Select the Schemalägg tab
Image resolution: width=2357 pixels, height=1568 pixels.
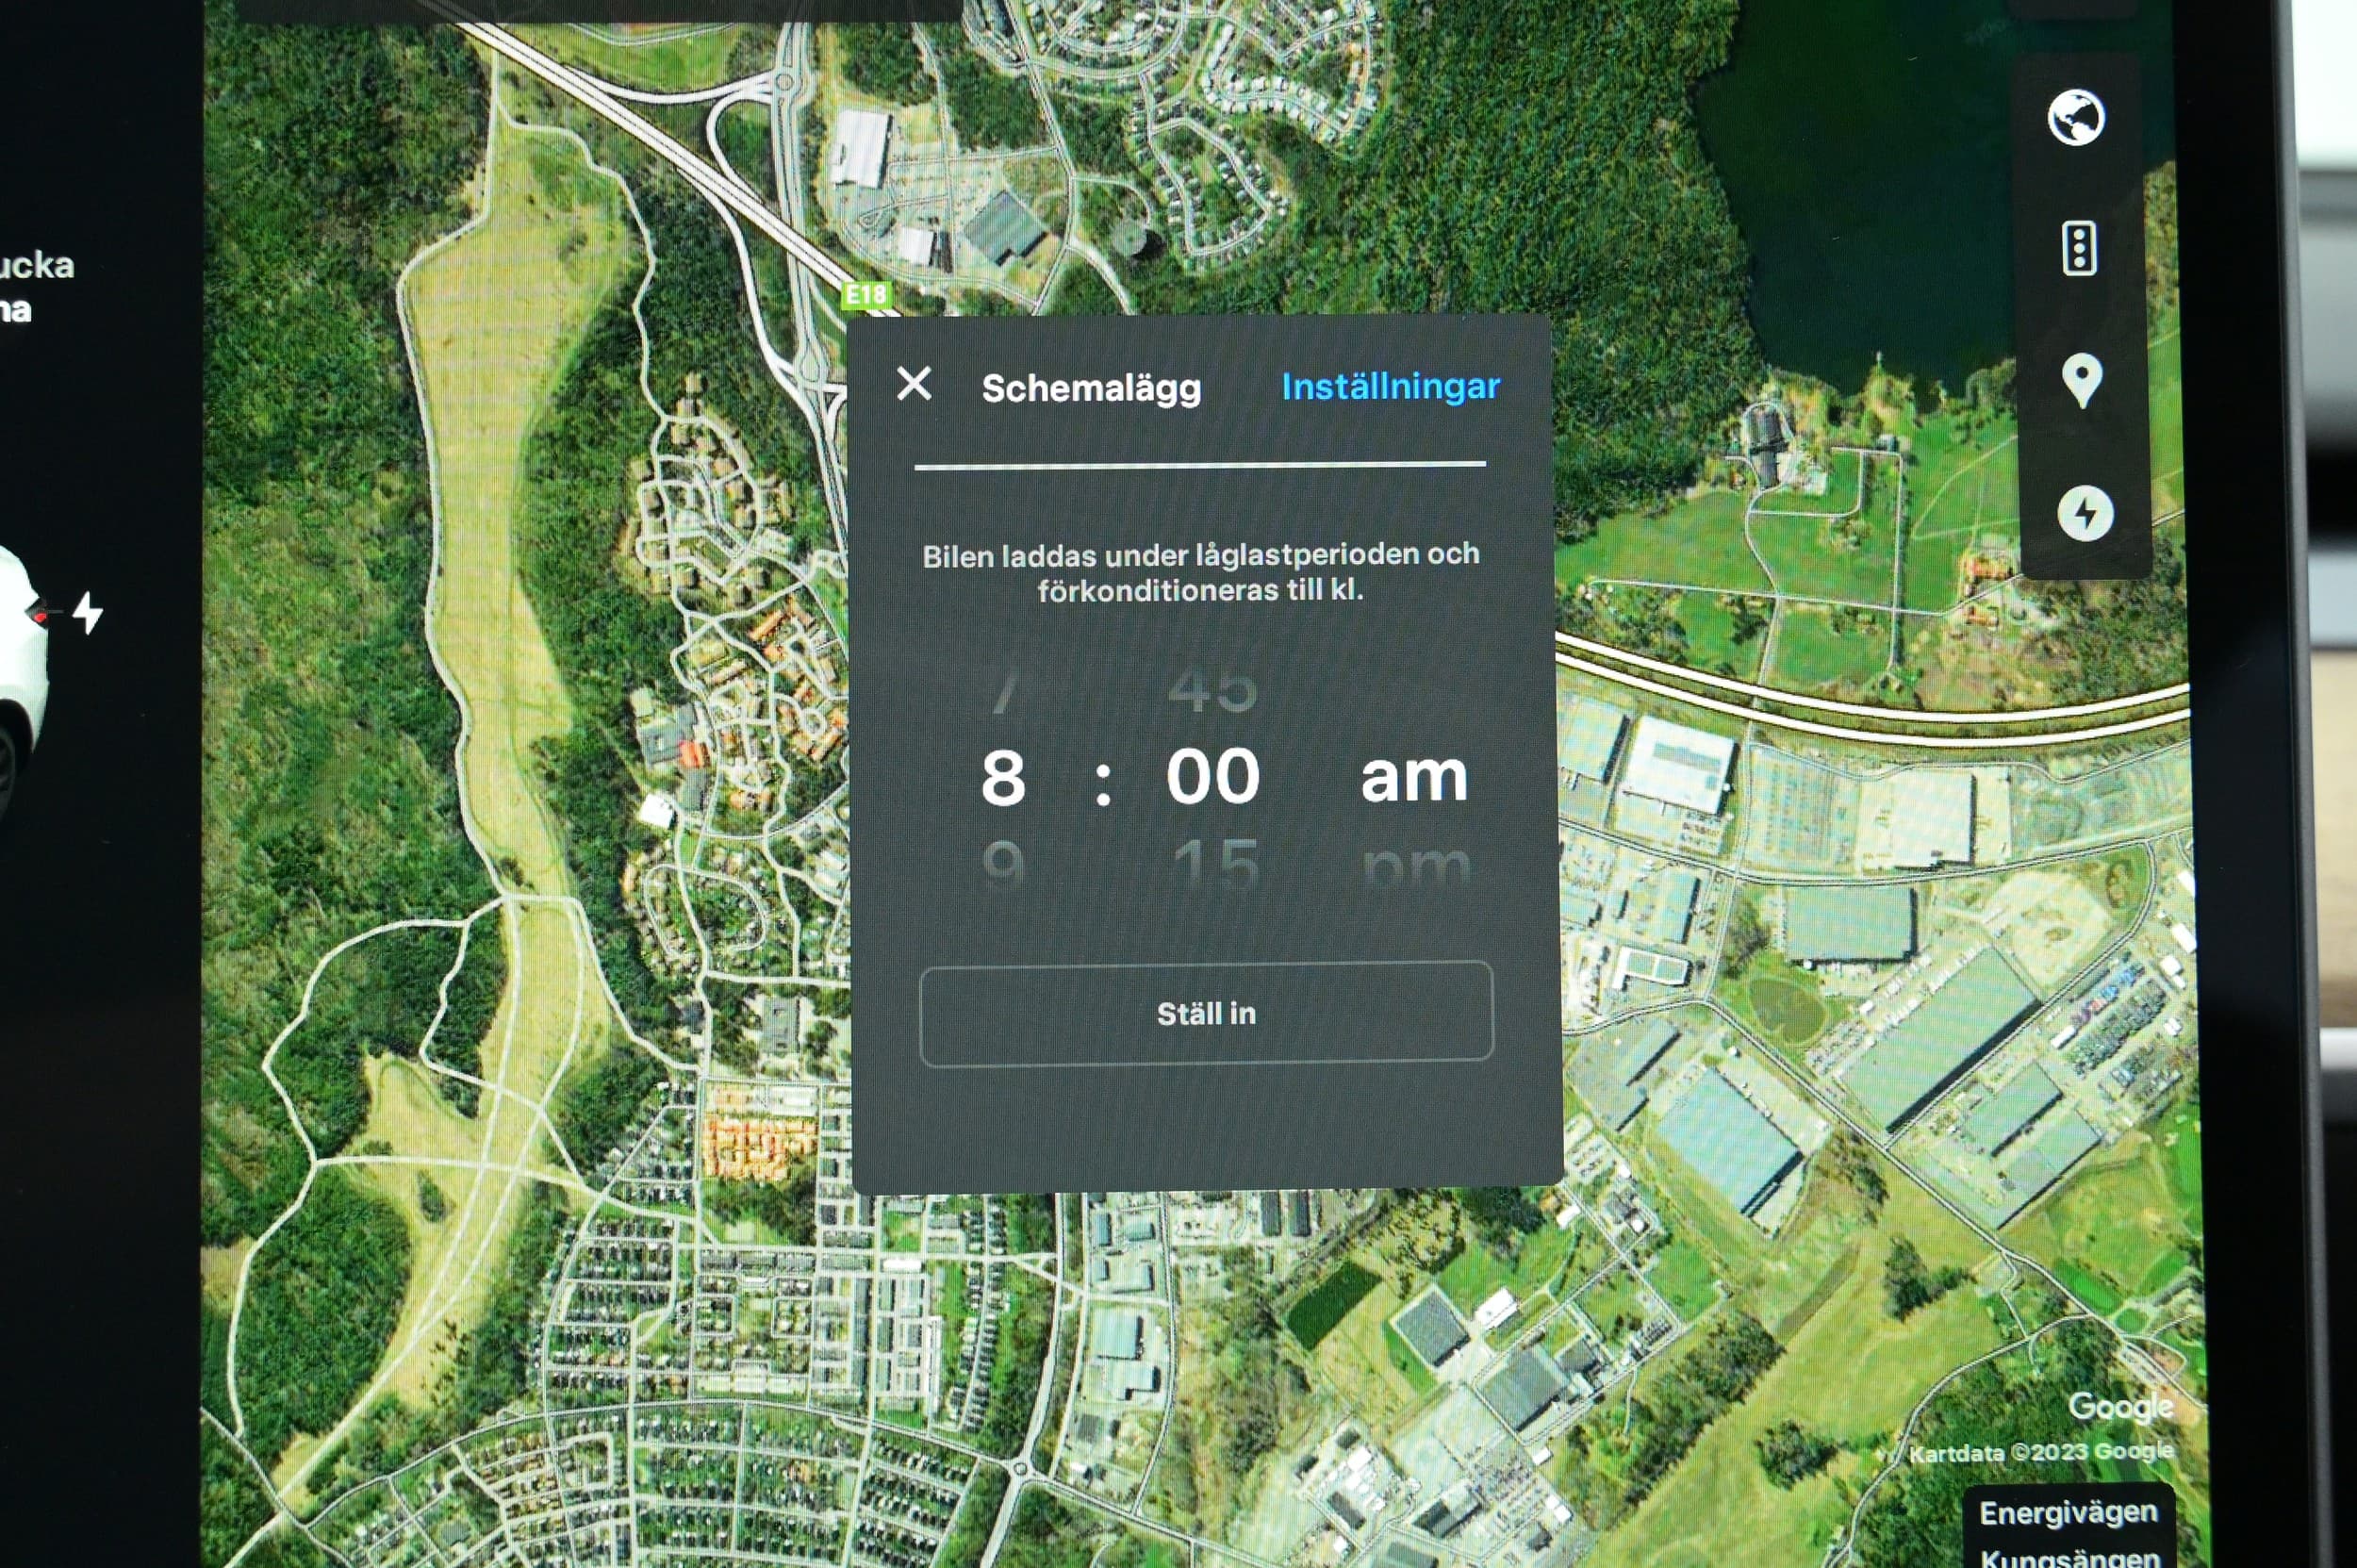1091,388
